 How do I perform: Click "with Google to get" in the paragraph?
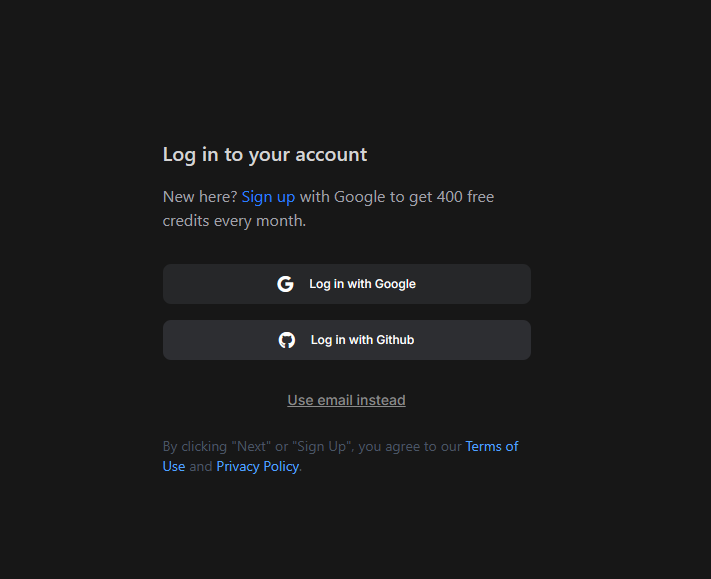[x=366, y=197]
